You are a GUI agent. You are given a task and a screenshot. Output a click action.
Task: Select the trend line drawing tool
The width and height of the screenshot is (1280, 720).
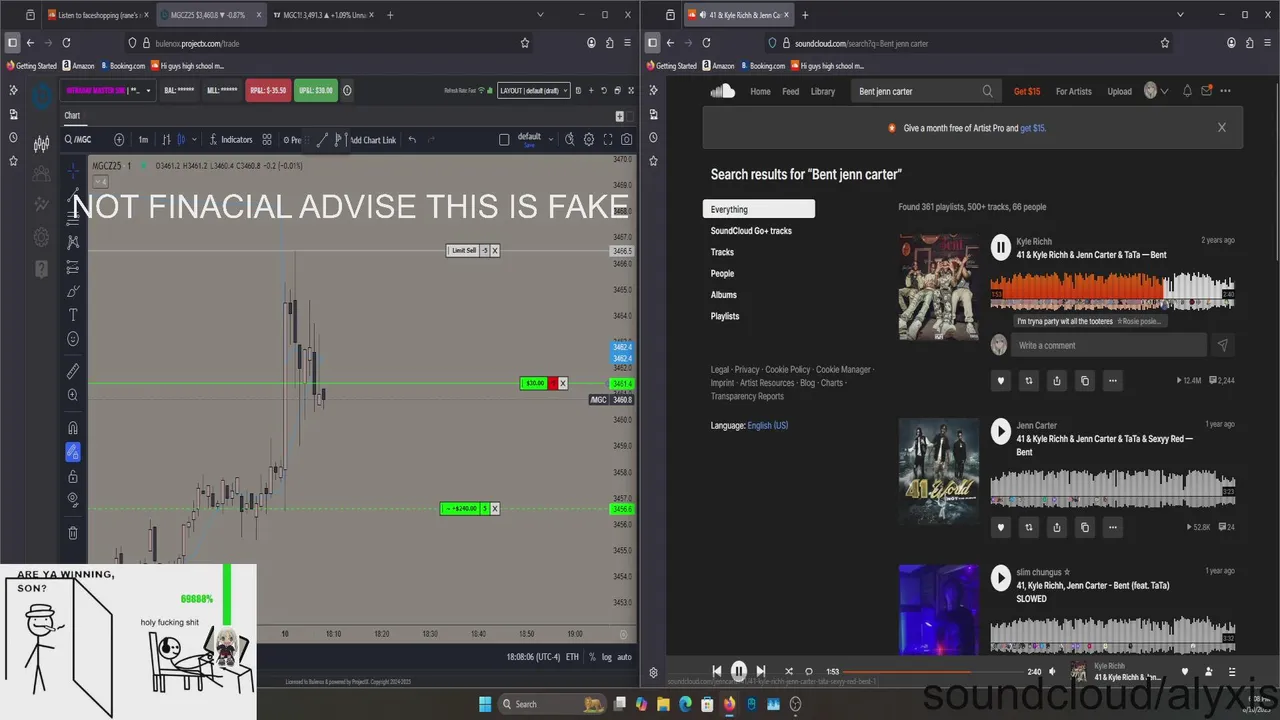73,194
